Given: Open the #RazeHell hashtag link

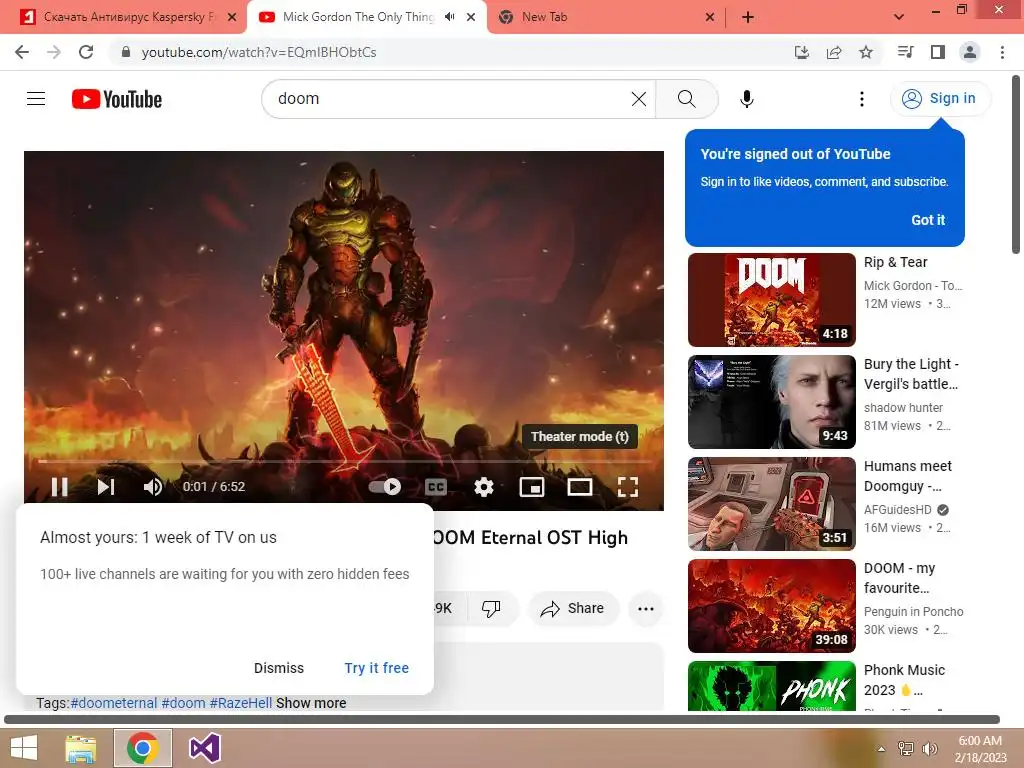Looking at the screenshot, I should [241, 703].
